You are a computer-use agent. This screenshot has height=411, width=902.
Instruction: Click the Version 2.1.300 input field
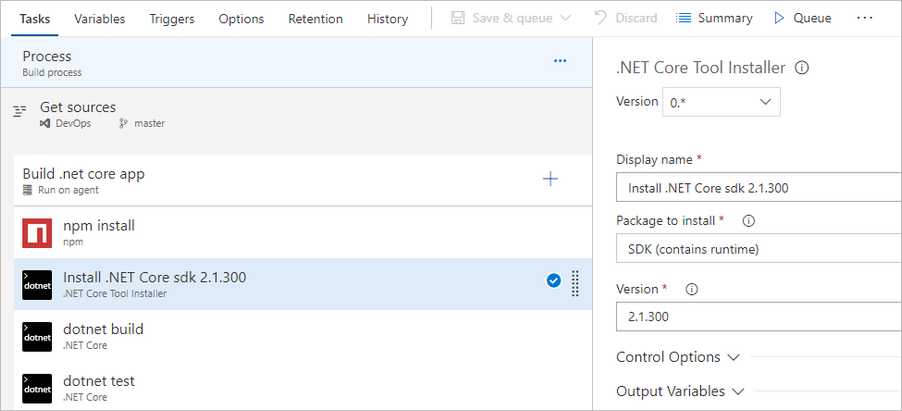tap(759, 317)
